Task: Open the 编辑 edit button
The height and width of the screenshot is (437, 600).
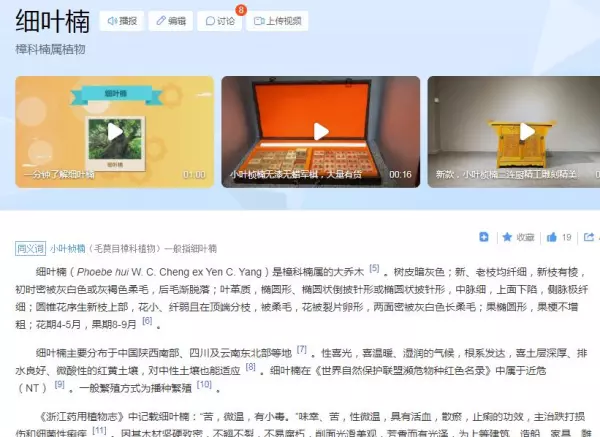Action: (171, 21)
